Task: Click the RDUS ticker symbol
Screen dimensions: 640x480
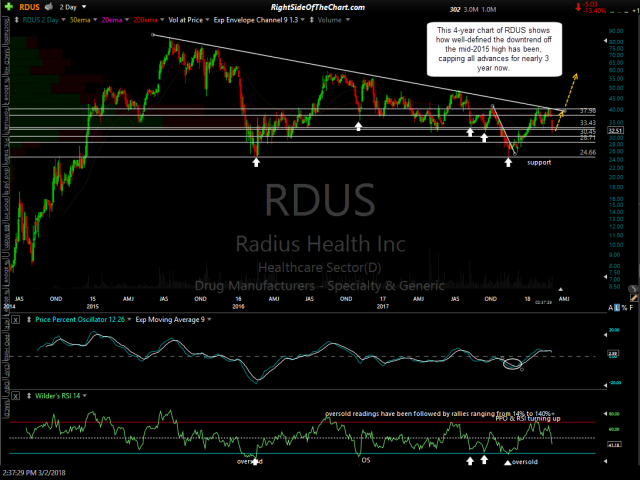Action: pyautogui.click(x=29, y=7)
